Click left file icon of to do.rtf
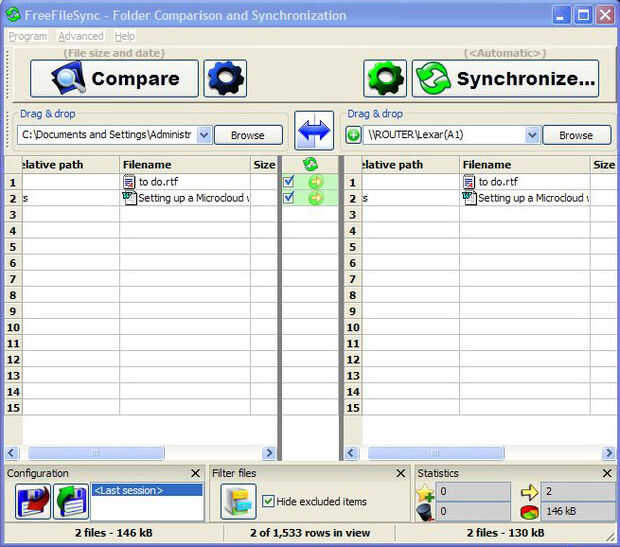620x547 pixels. pyautogui.click(x=129, y=182)
